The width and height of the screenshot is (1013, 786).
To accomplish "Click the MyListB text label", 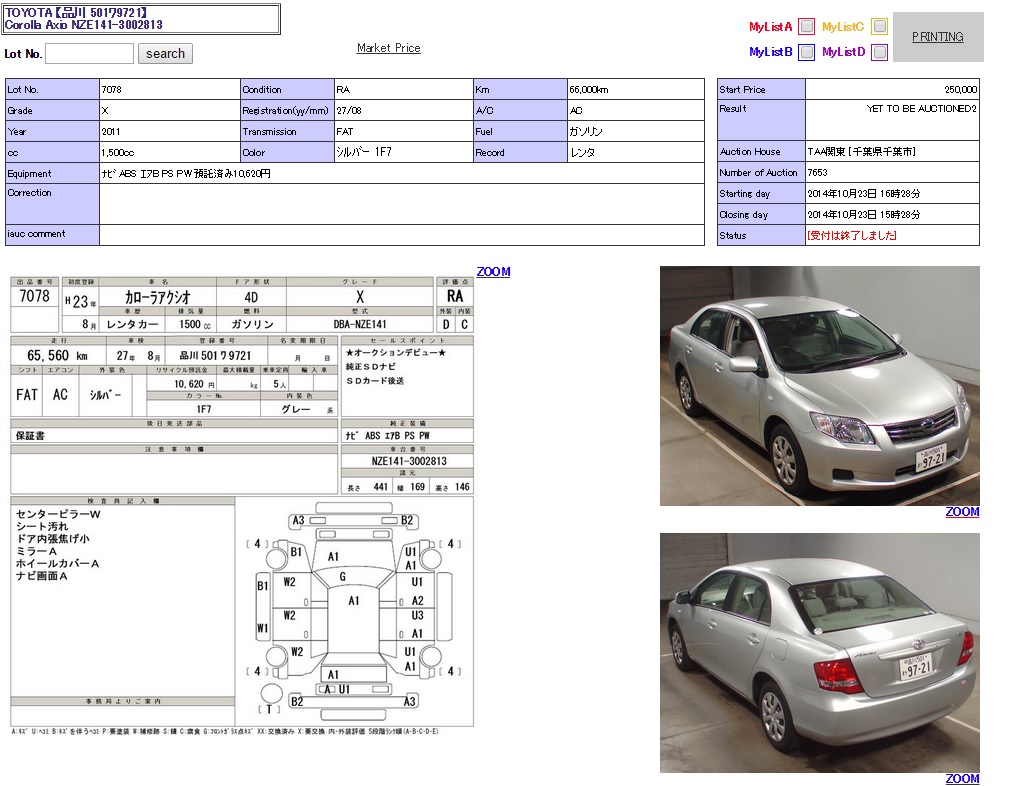I will click(x=770, y=52).
